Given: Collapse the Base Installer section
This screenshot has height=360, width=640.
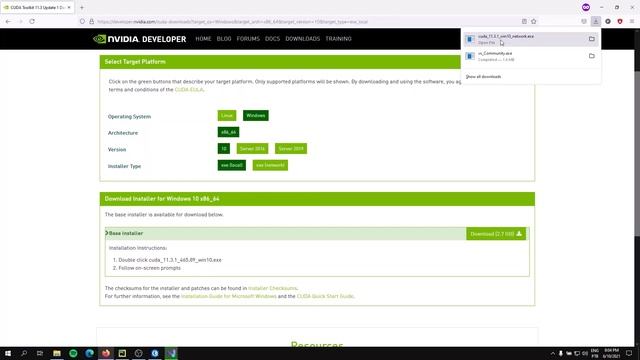Looking at the screenshot, I should 124,233.
